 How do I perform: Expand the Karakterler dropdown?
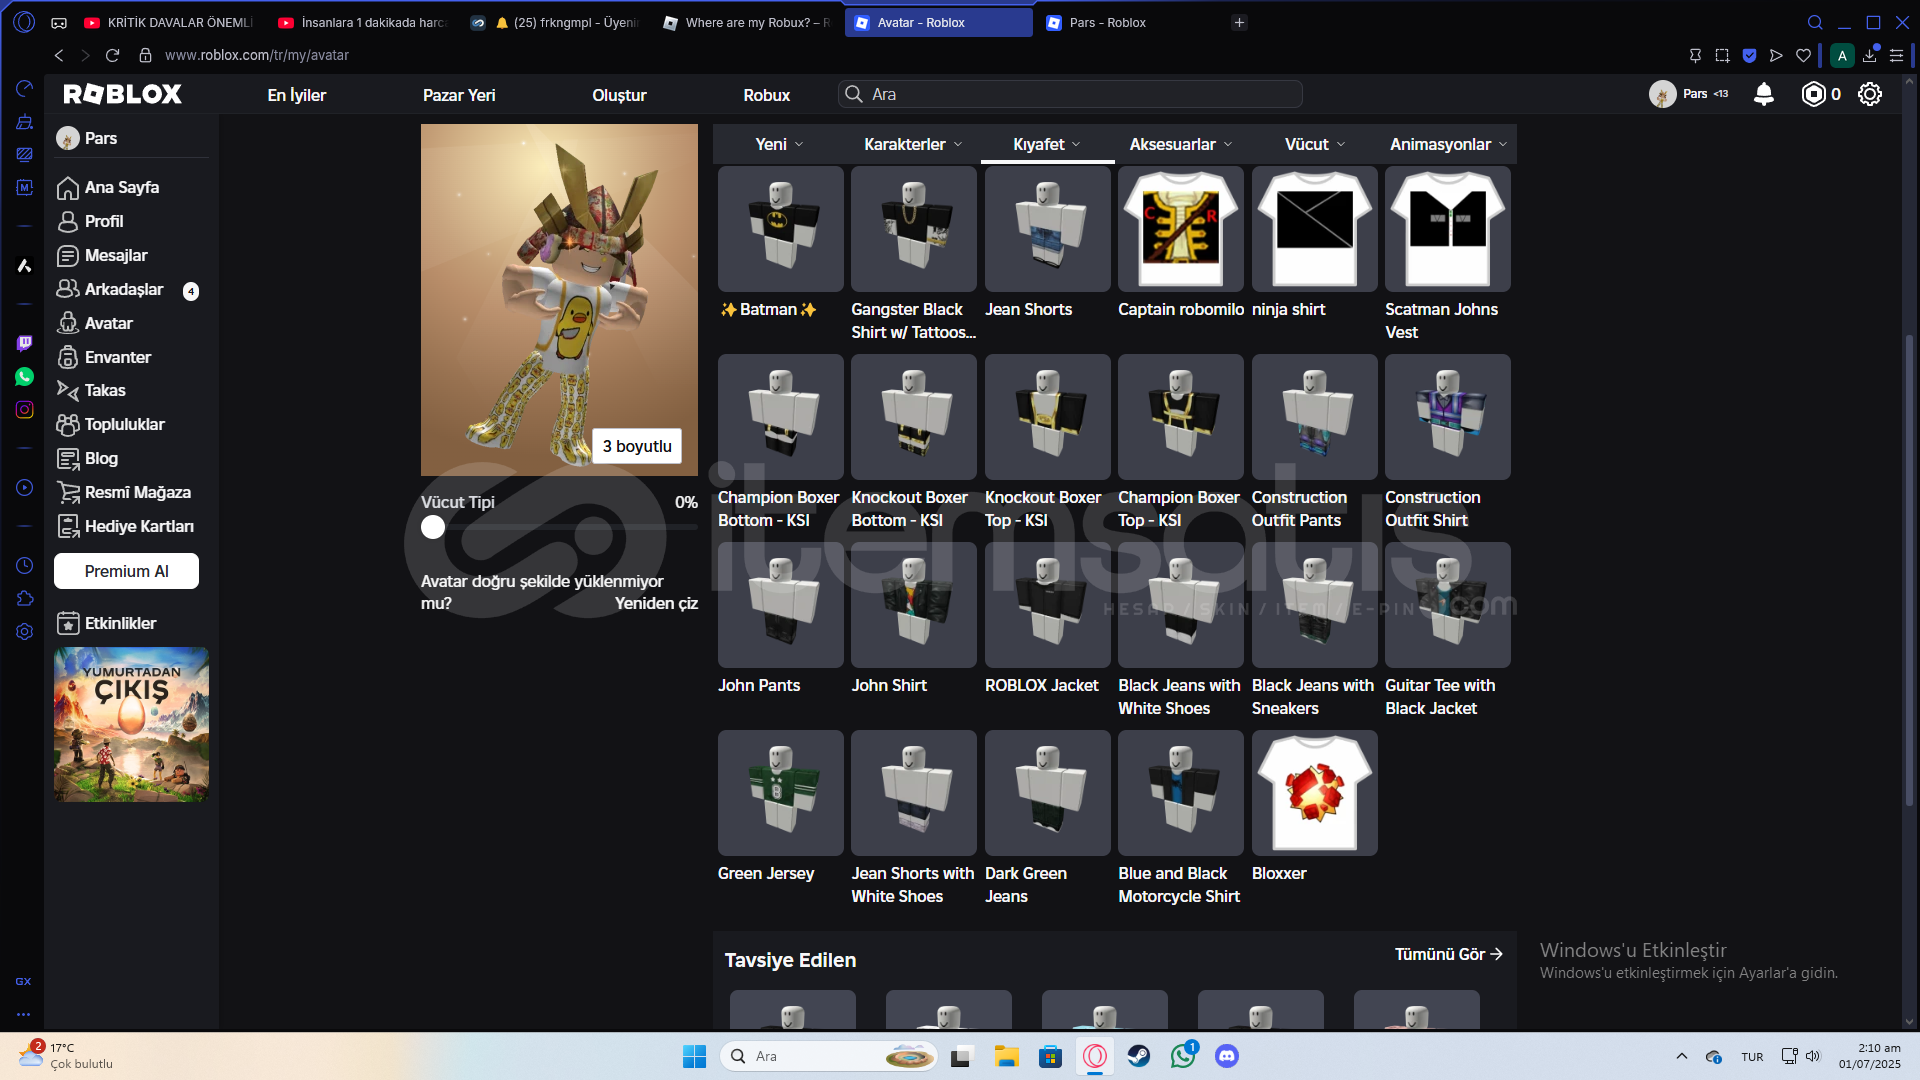point(913,144)
